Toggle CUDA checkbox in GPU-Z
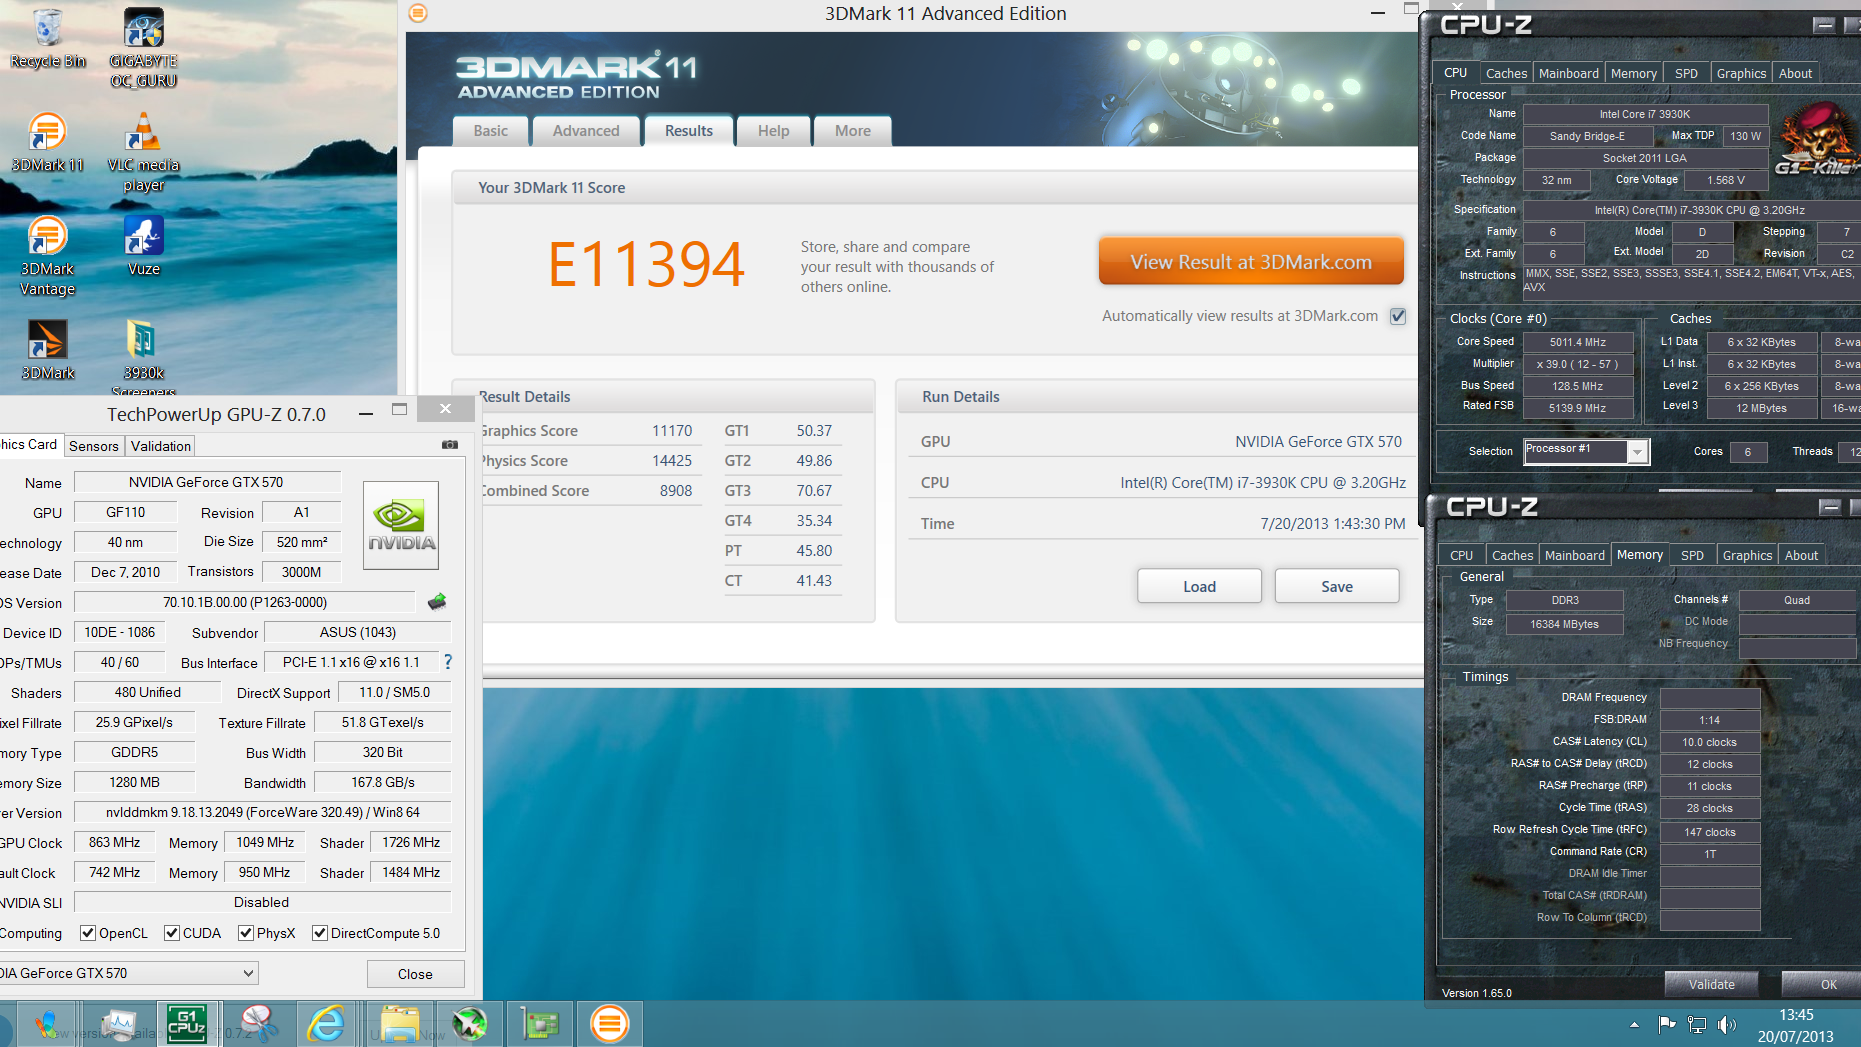This screenshot has height=1047, width=1861. point(172,933)
